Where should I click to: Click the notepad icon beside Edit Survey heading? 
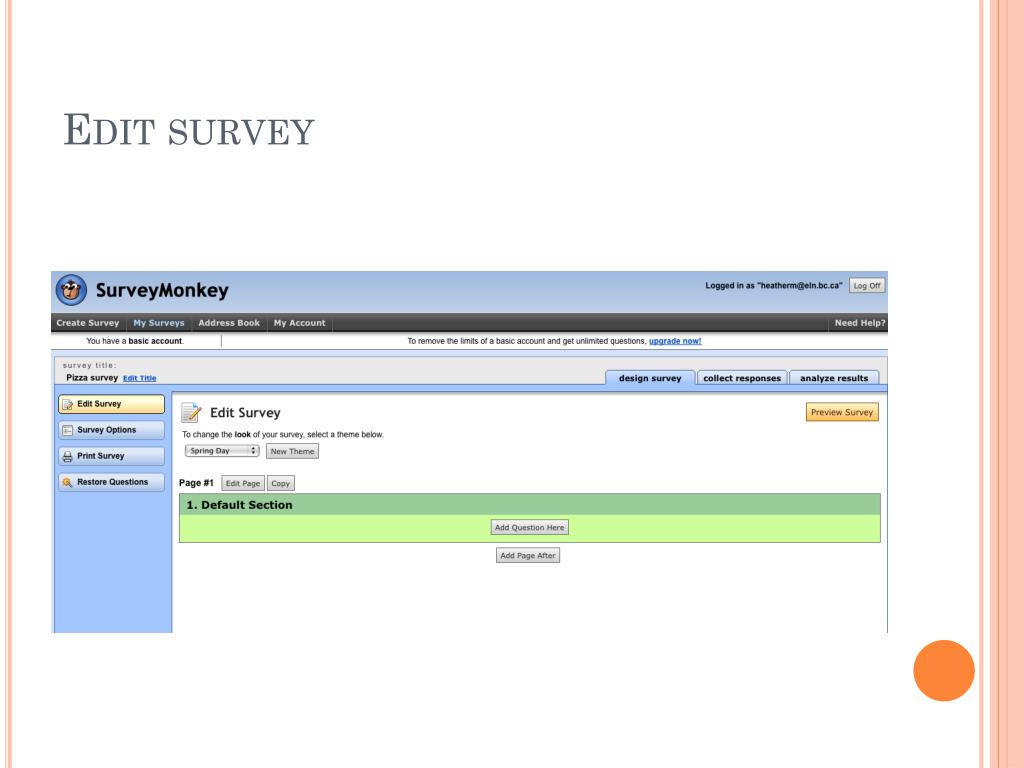191,413
